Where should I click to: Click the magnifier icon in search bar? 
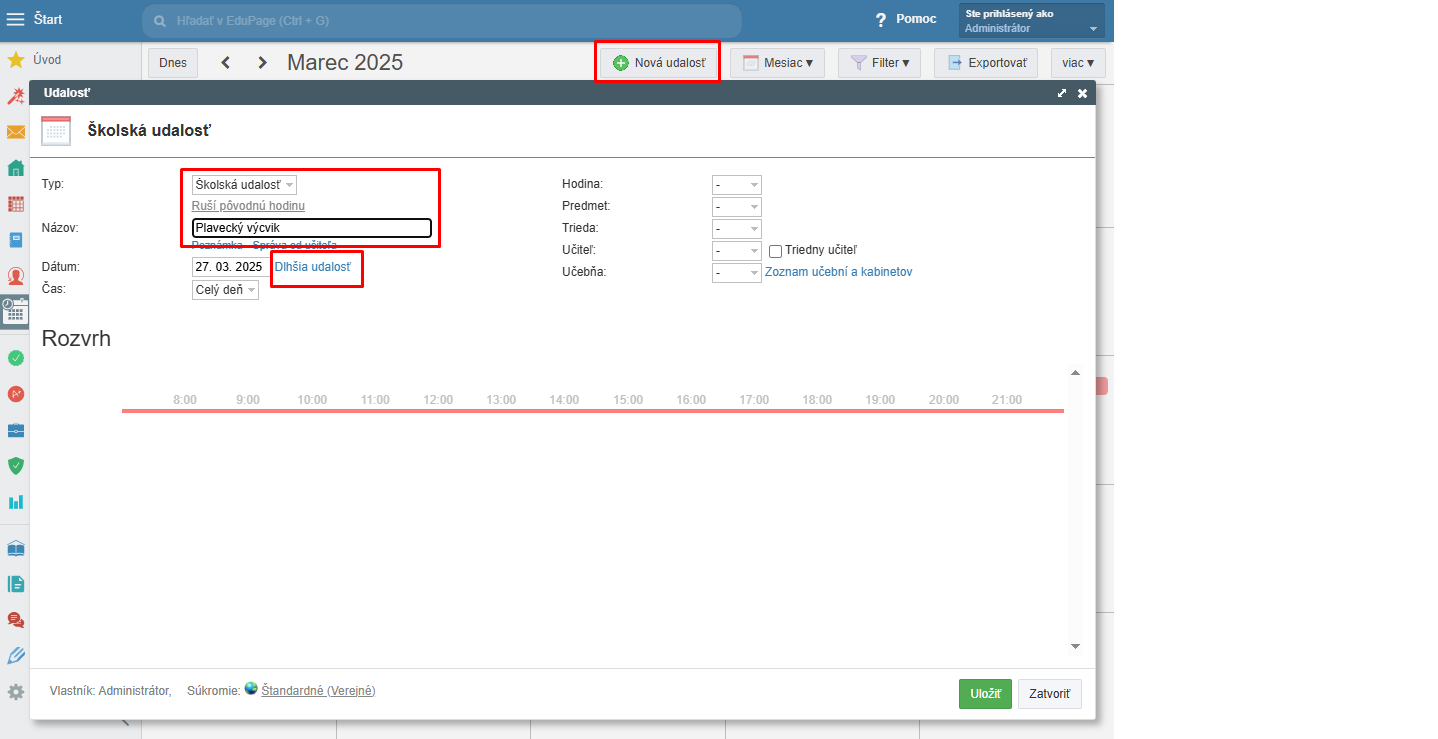(159, 20)
